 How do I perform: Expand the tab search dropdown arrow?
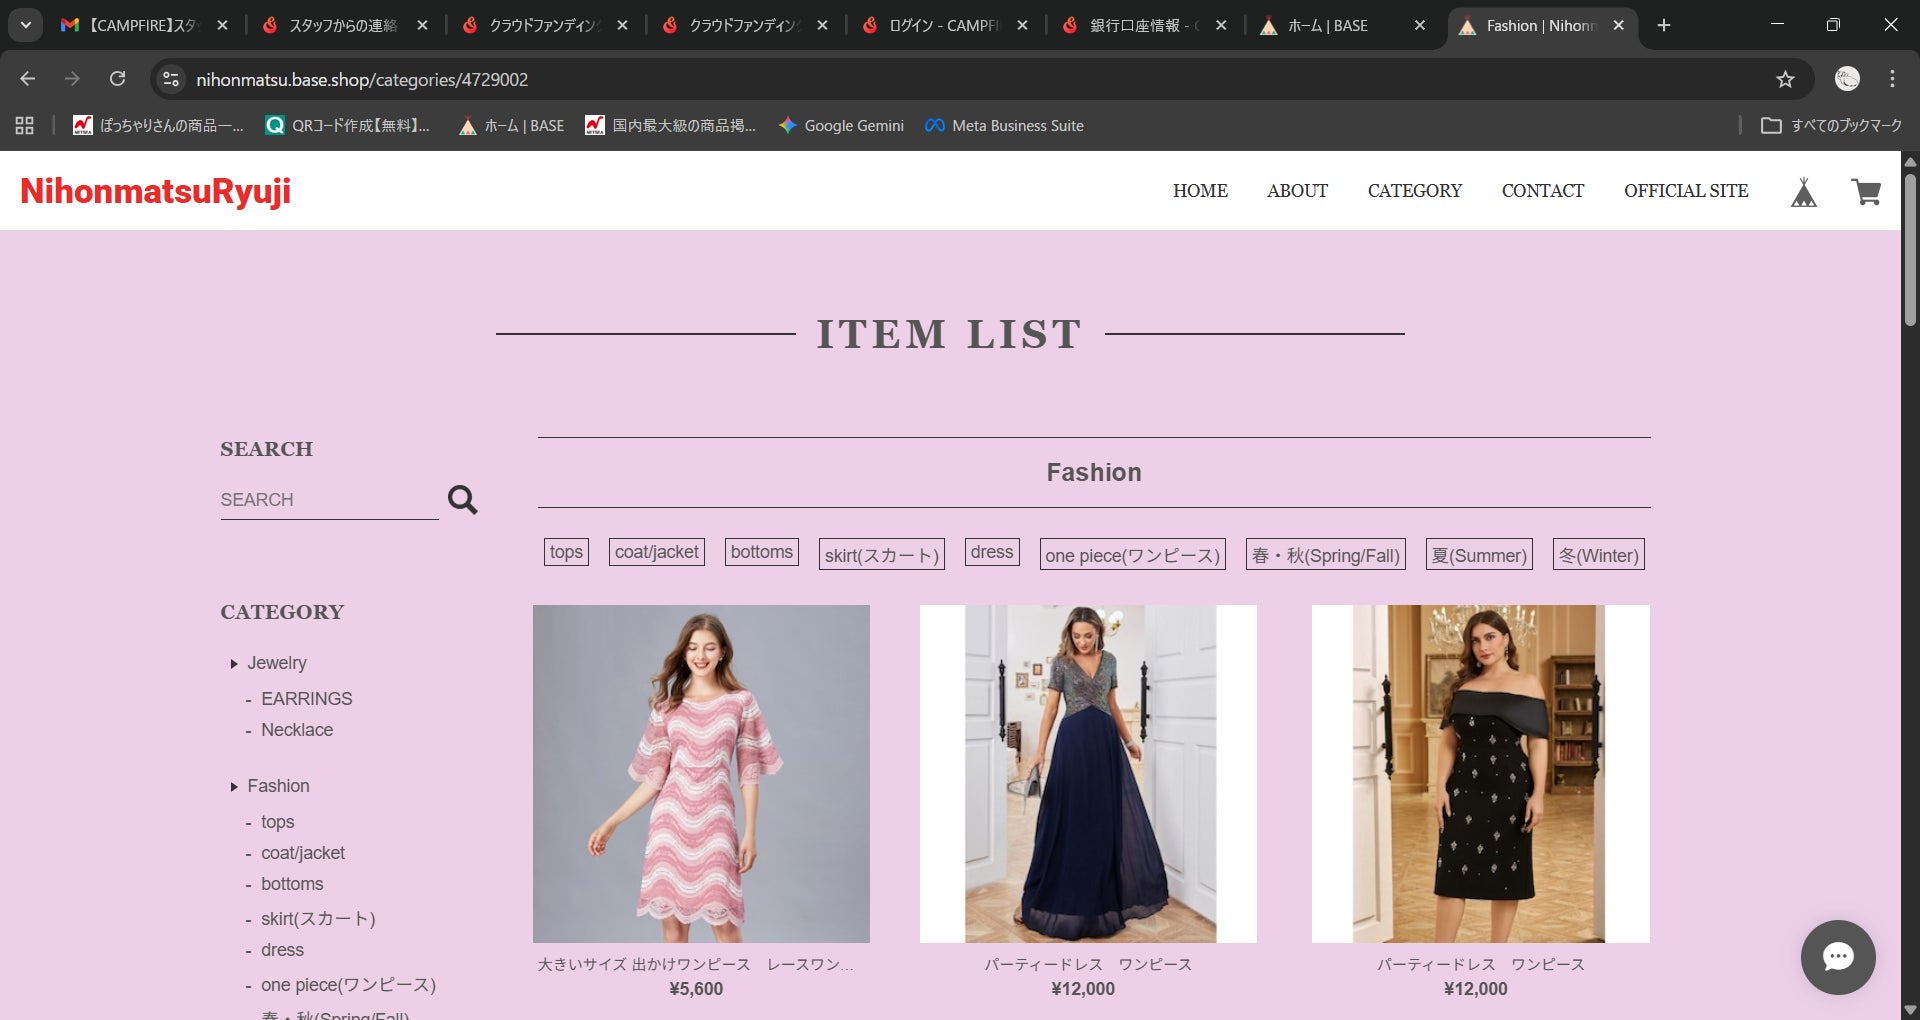25,25
